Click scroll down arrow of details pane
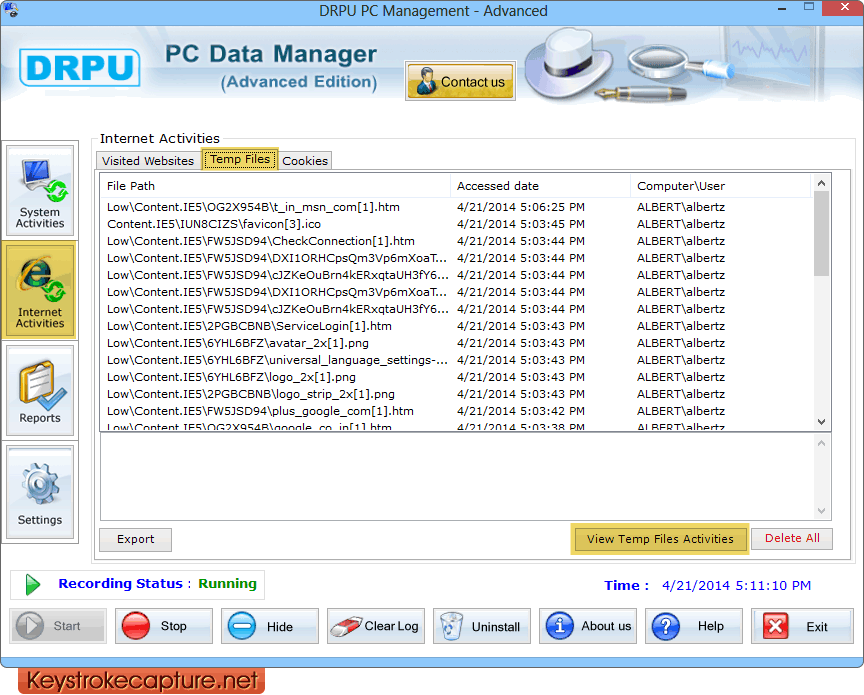 [x=821, y=511]
